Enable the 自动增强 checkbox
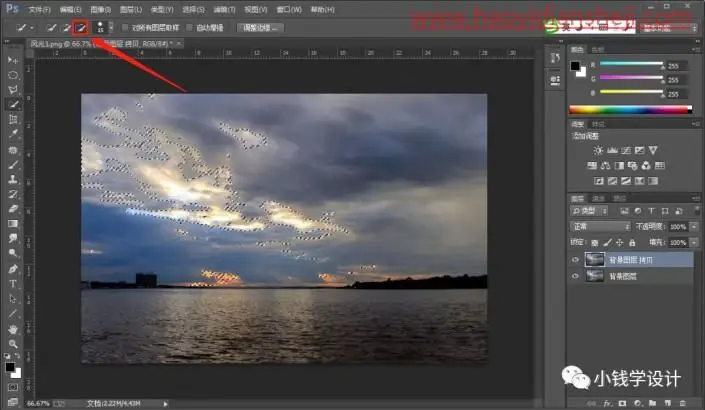 tap(190, 28)
